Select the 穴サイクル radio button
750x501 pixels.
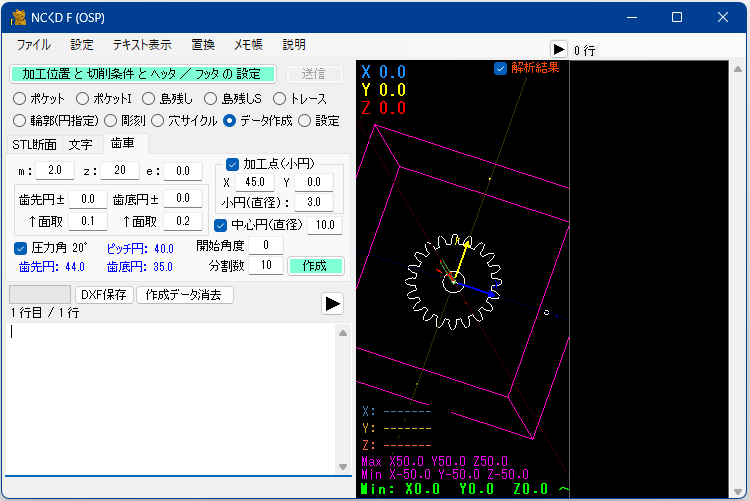tap(157, 121)
